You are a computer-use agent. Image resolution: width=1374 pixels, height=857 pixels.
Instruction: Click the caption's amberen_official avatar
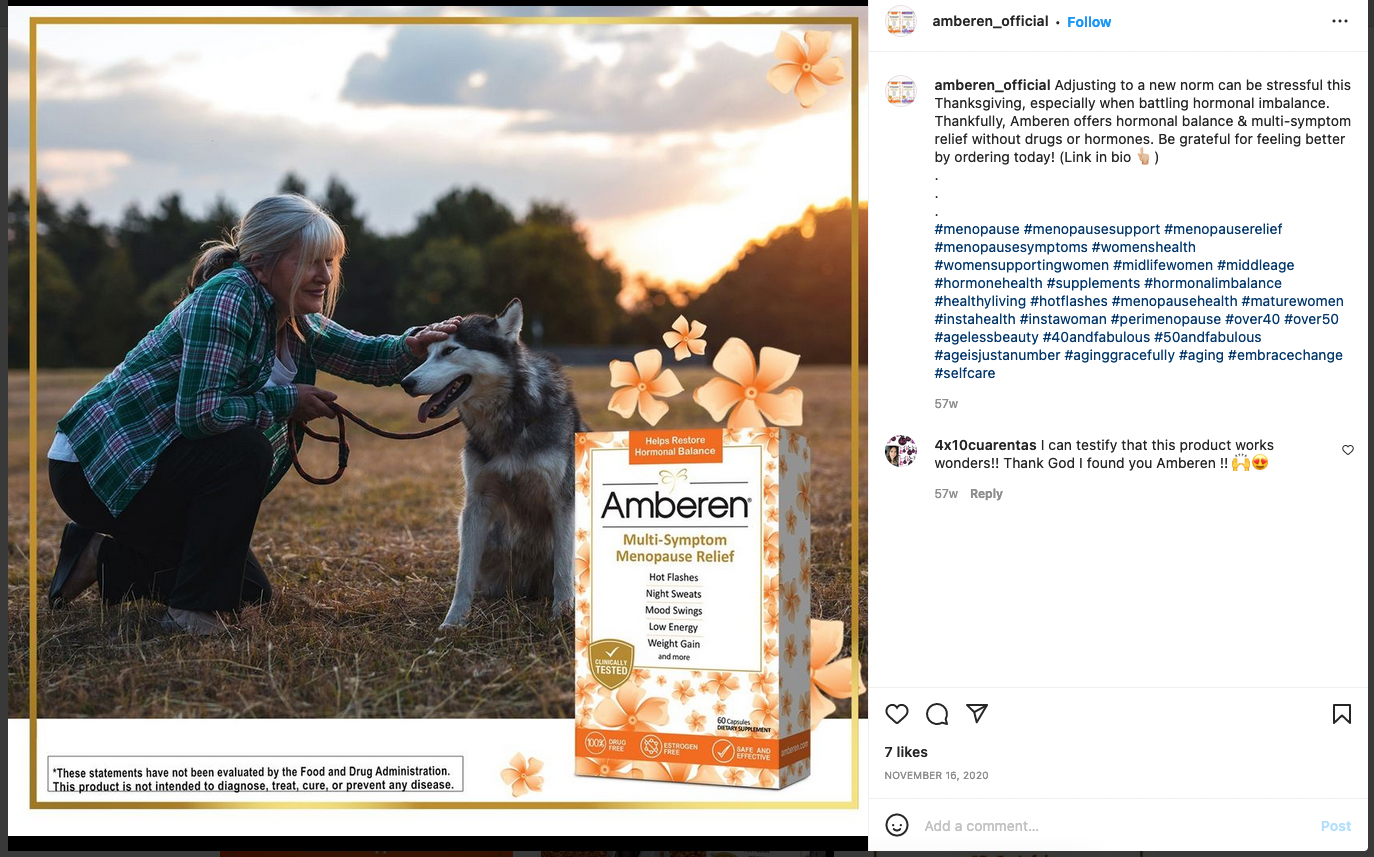[901, 91]
